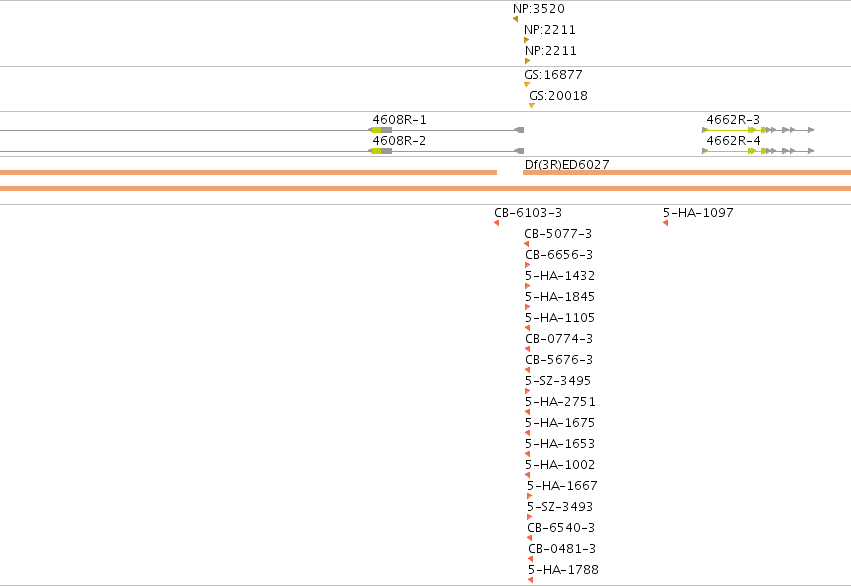Viewport: 851px width, 586px height.
Task: Click the 5-HA-1002 triangle marker
Action: click(x=528, y=475)
